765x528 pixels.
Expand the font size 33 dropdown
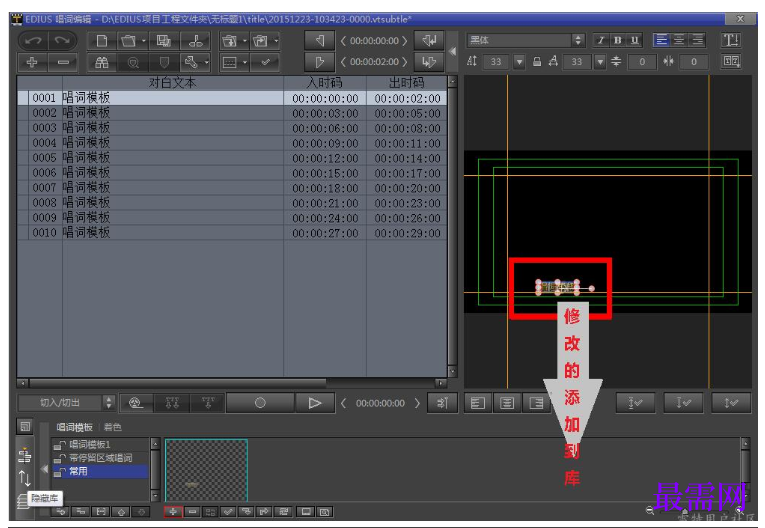coord(519,61)
